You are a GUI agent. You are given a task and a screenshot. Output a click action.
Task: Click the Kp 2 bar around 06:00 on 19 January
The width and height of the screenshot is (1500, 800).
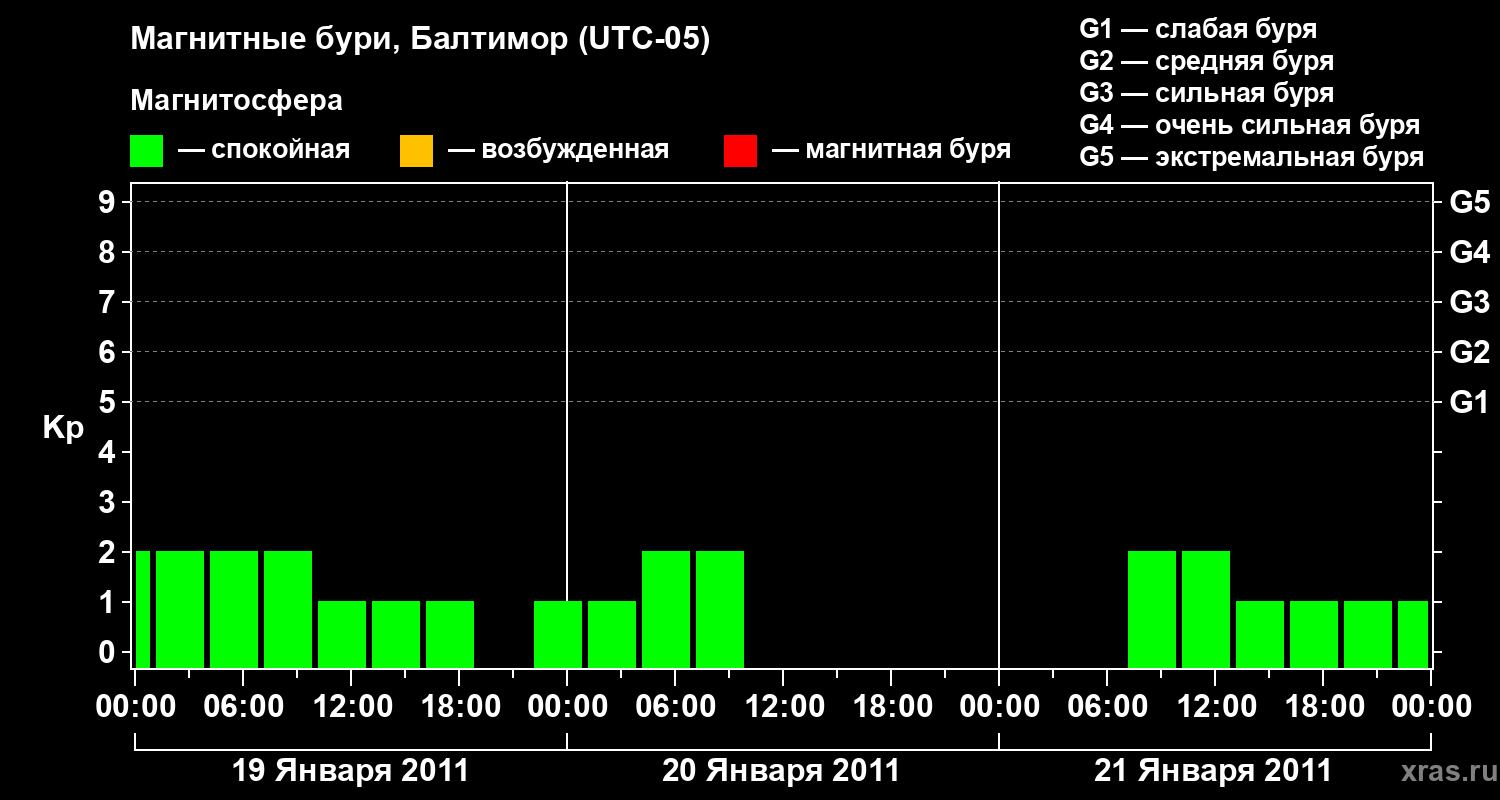[x=234, y=609]
